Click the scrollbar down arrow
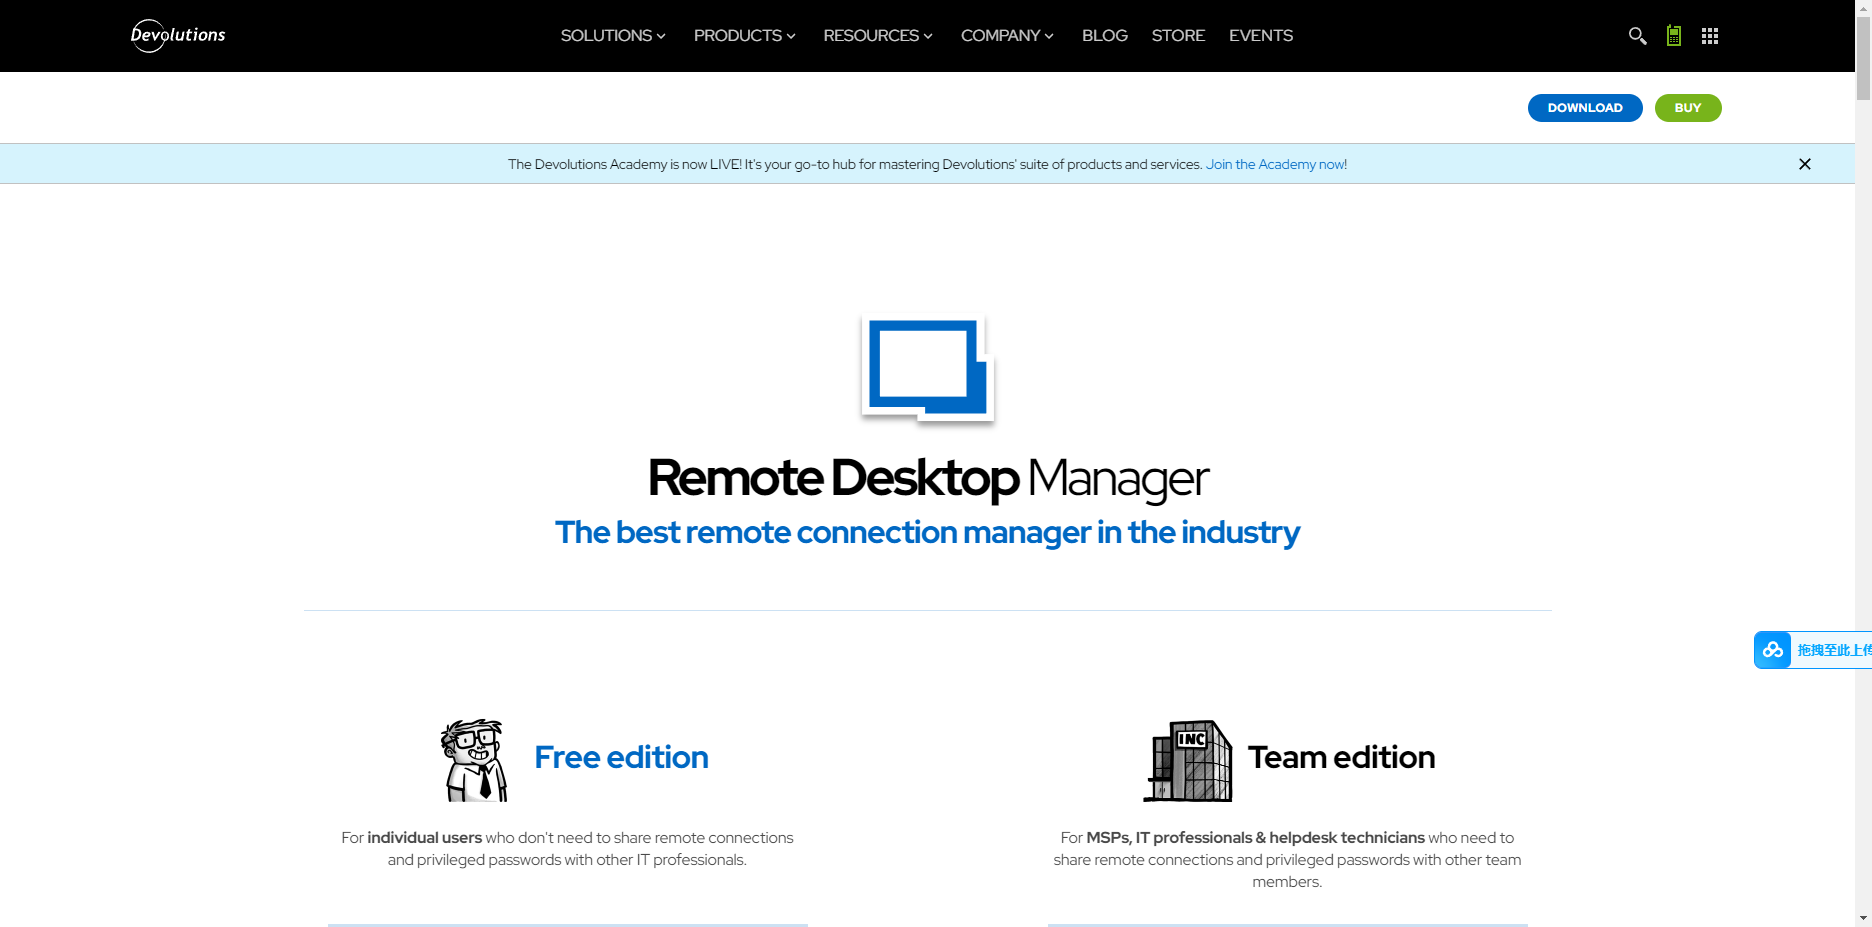The image size is (1872, 927). (x=1863, y=918)
